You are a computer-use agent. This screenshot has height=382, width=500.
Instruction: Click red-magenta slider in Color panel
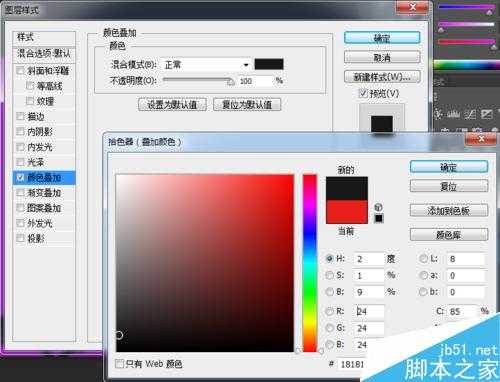pyautogui.click(x=466, y=42)
